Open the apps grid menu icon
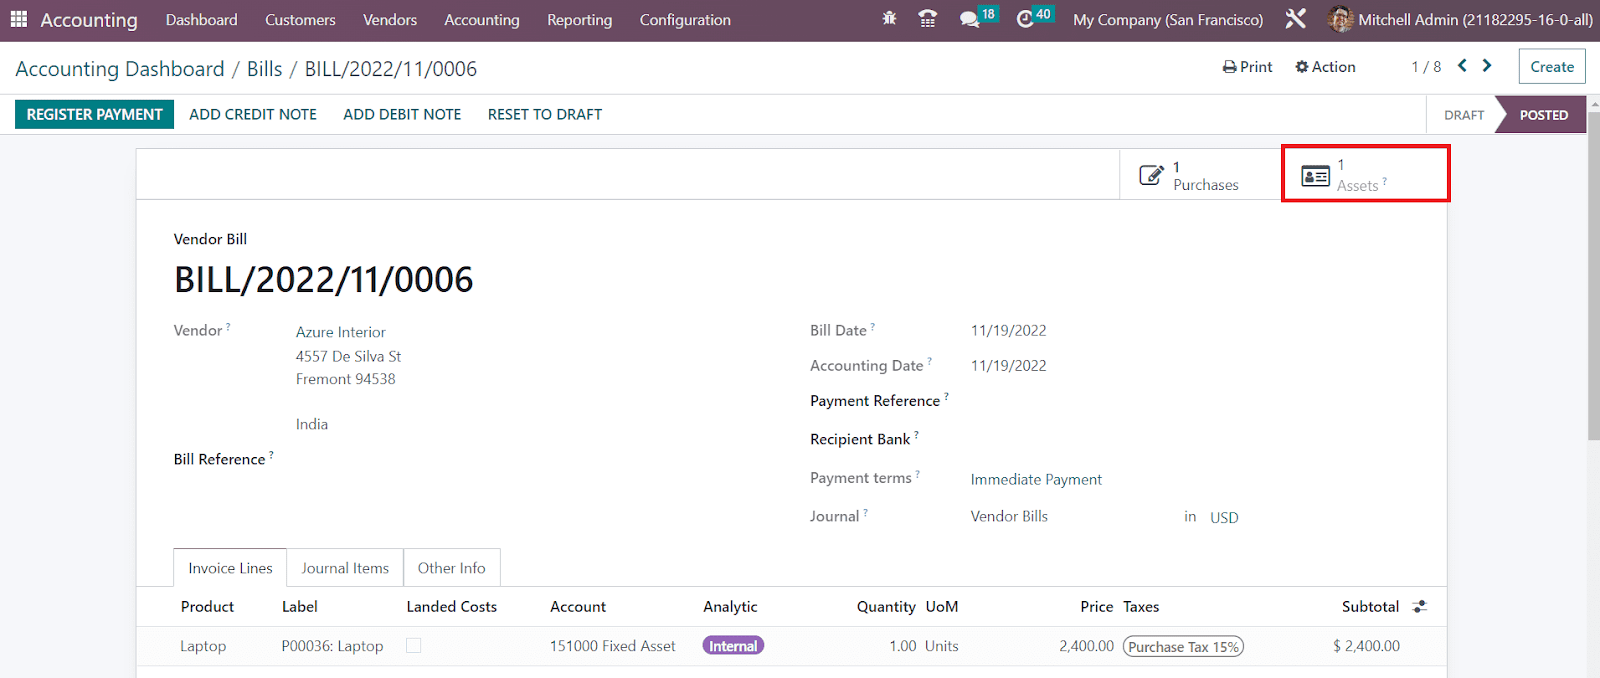The image size is (1600, 678). (x=18, y=19)
